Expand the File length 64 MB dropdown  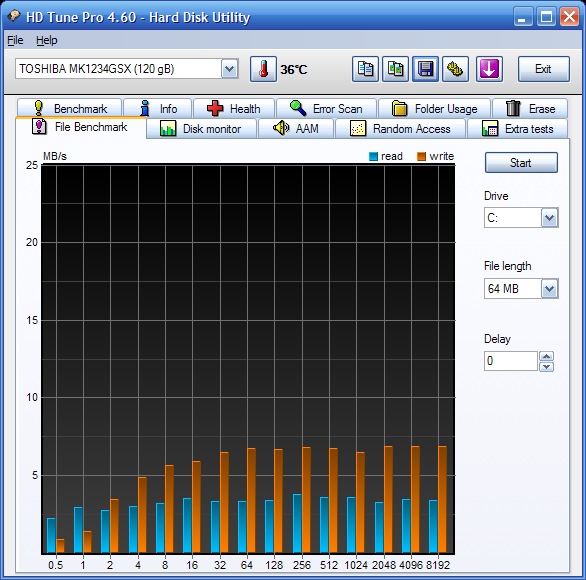click(549, 289)
